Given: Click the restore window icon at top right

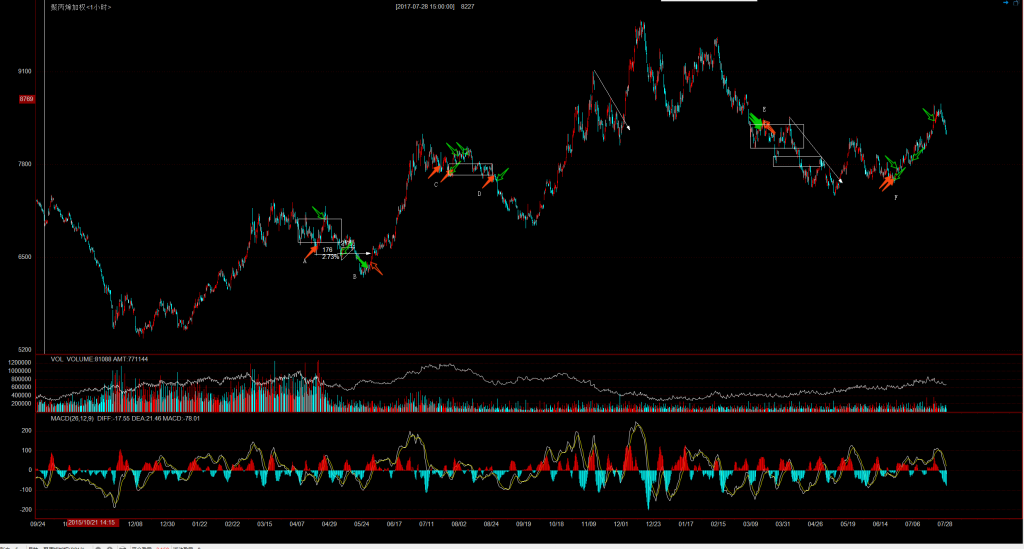Looking at the screenshot, I should point(1014,4).
